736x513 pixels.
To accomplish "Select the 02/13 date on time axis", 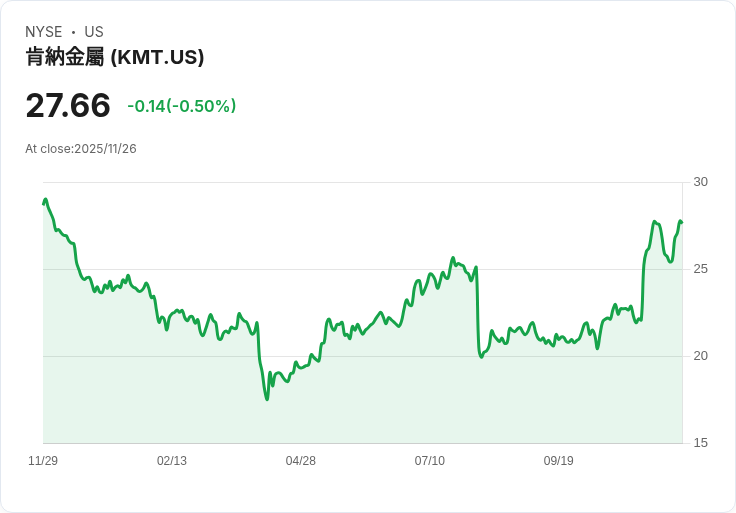I will click(x=172, y=461).
